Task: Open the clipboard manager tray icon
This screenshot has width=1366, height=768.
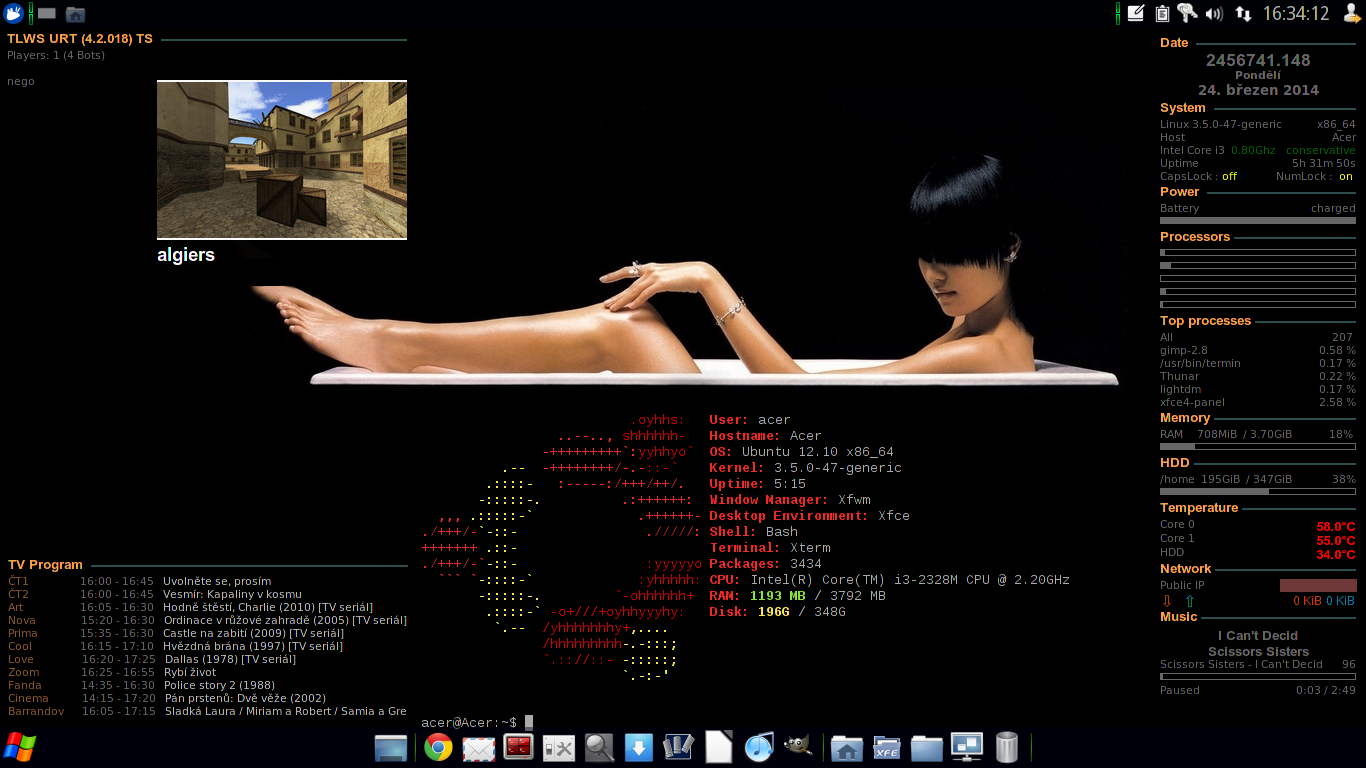Action: (1162, 14)
